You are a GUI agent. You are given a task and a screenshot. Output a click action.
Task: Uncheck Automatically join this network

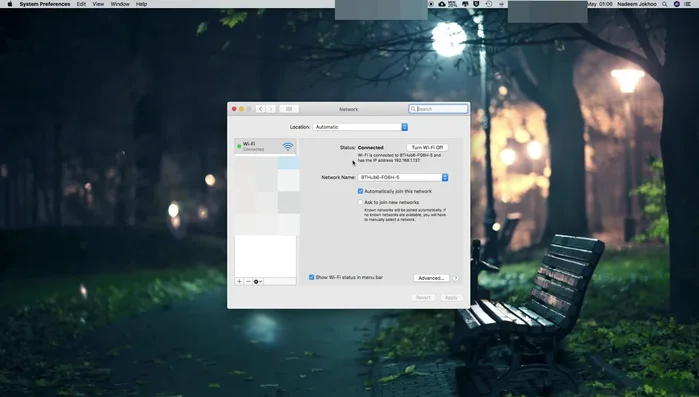click(x=360, y=191)
